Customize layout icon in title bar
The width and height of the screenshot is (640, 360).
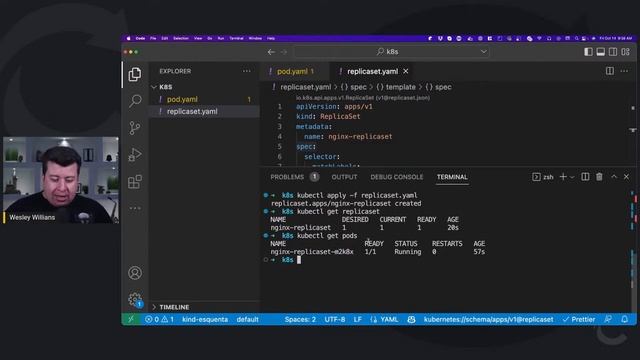[x=626, y=52]
